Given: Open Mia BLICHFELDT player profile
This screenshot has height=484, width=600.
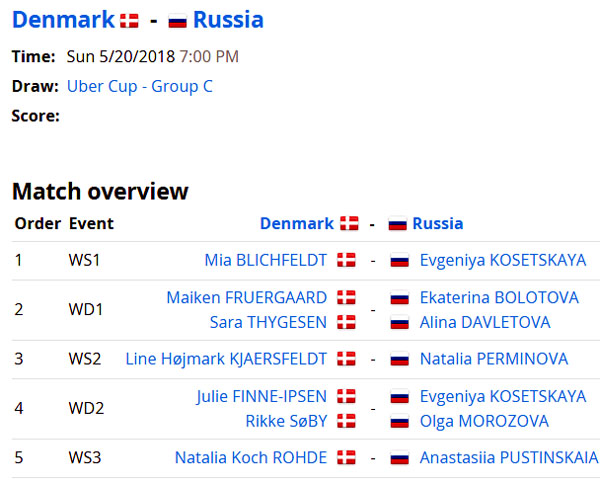Looking at the screenshot, I should (x=266, y=260).
